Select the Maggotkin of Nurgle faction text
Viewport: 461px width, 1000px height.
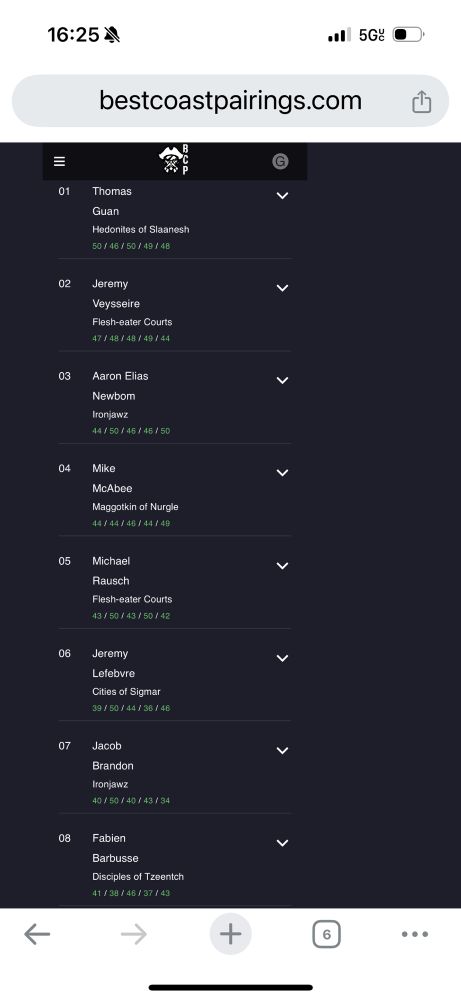135,507
